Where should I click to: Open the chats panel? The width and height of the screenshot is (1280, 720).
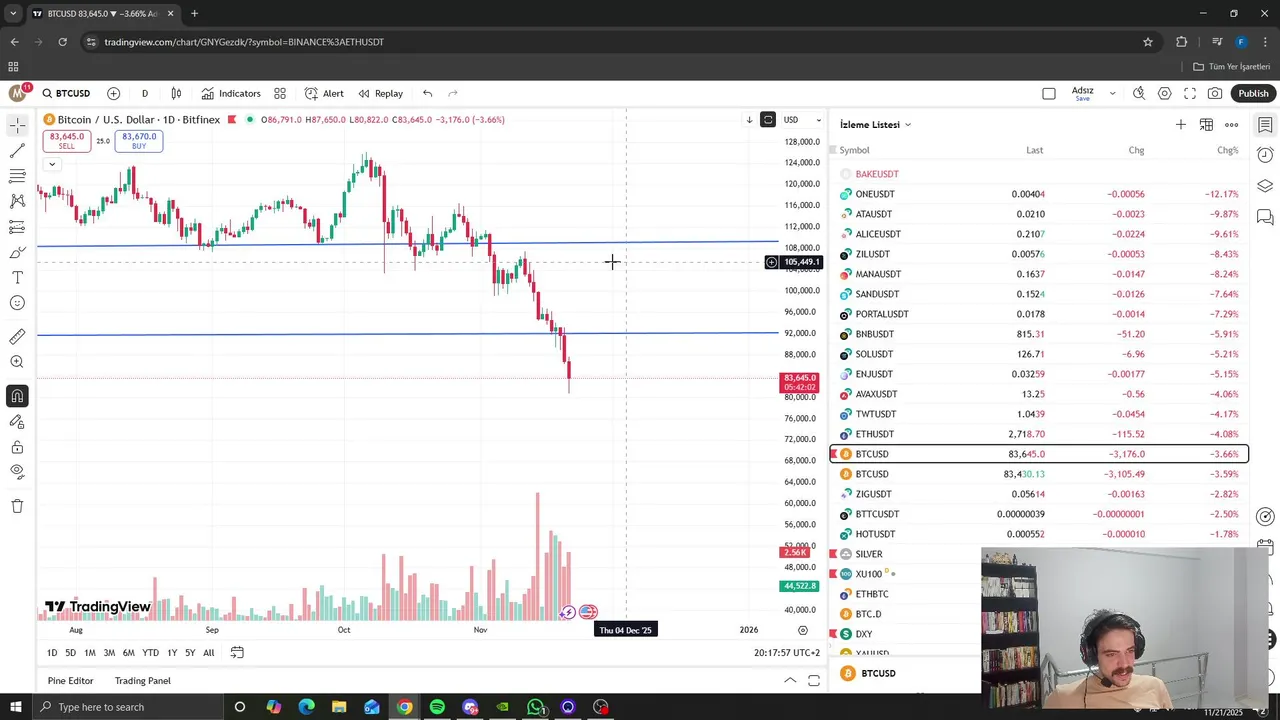click(x=1265, y=216)
